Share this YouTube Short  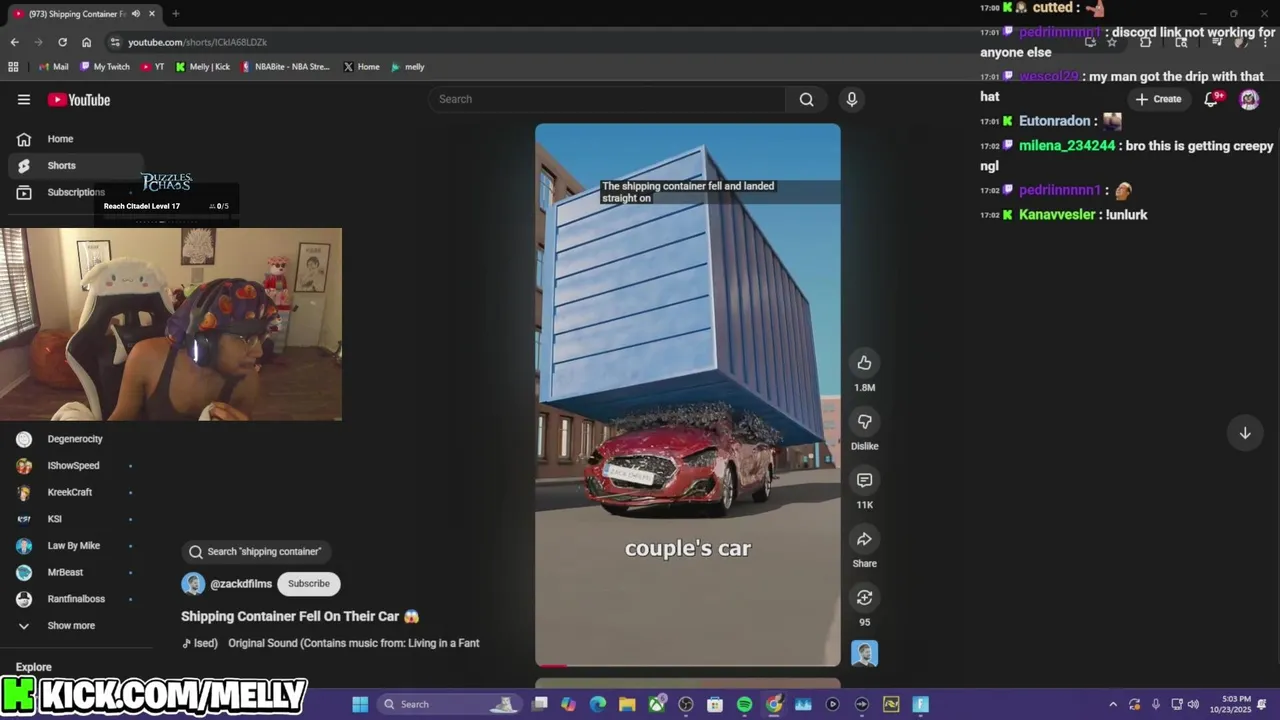point(864,540)
